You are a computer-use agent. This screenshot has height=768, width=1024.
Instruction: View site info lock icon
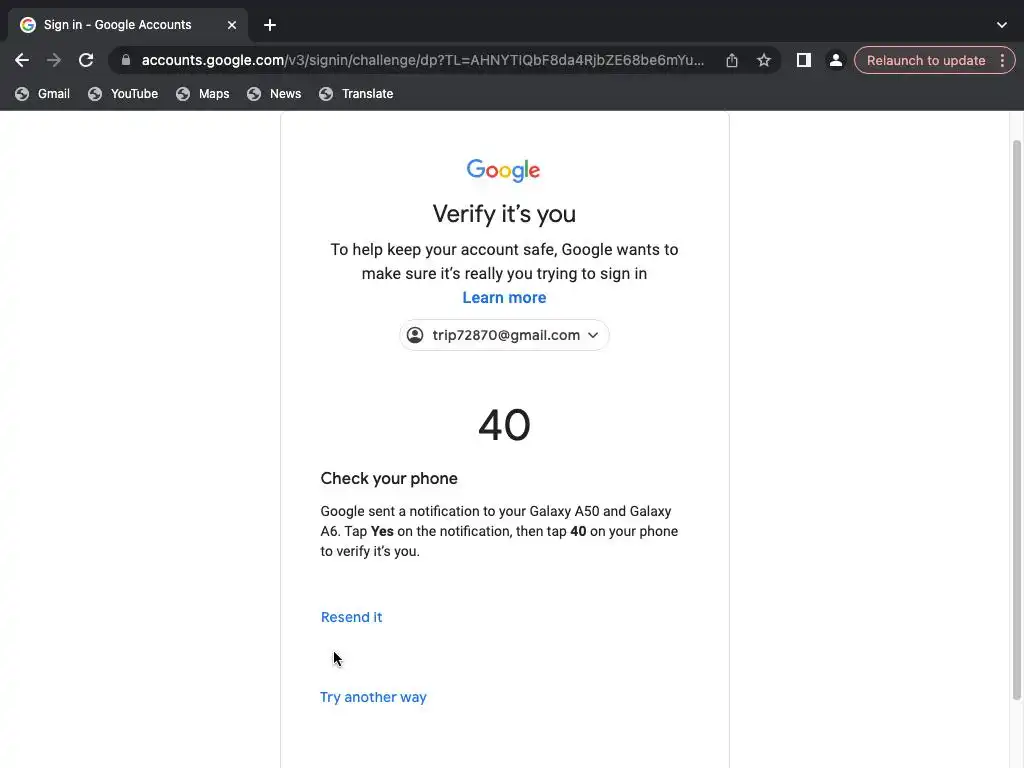(x=125, y=60)
